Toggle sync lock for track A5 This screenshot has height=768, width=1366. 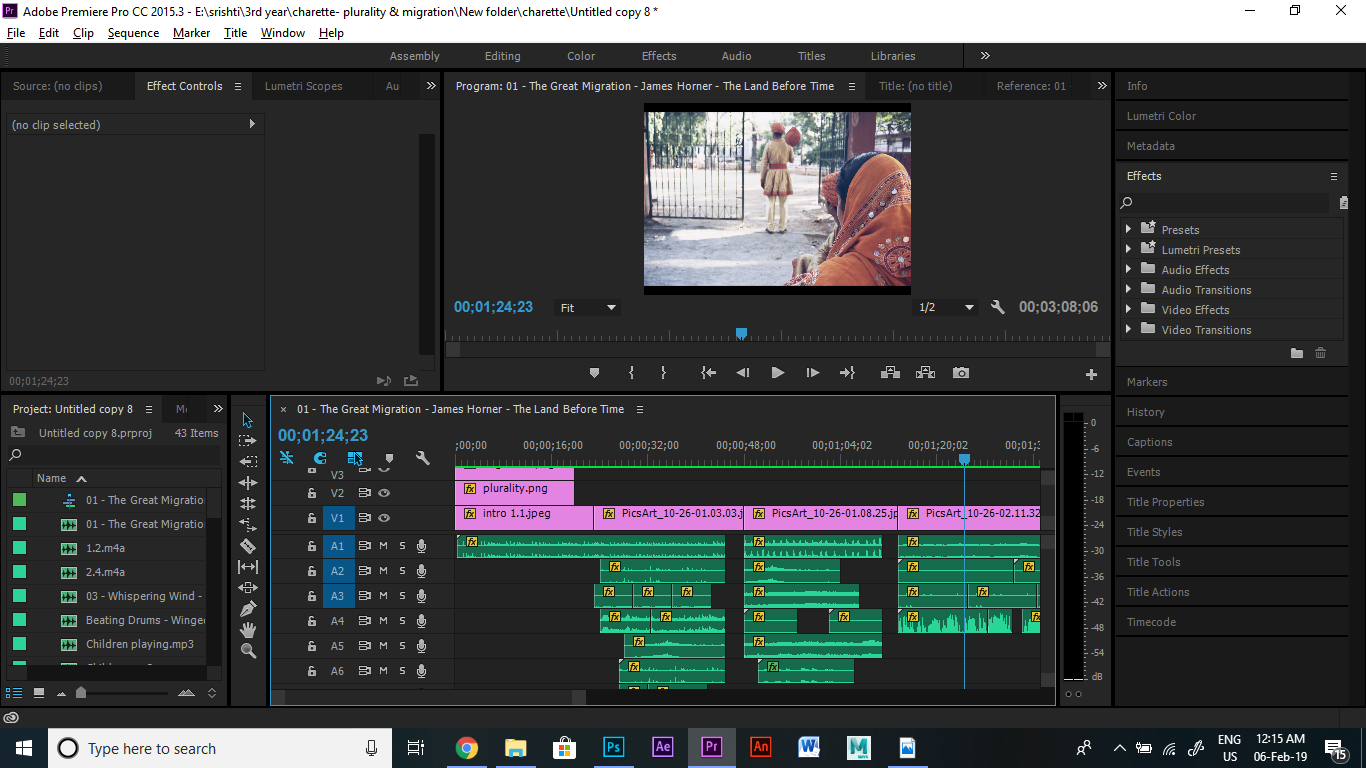(x=365, y=646)
